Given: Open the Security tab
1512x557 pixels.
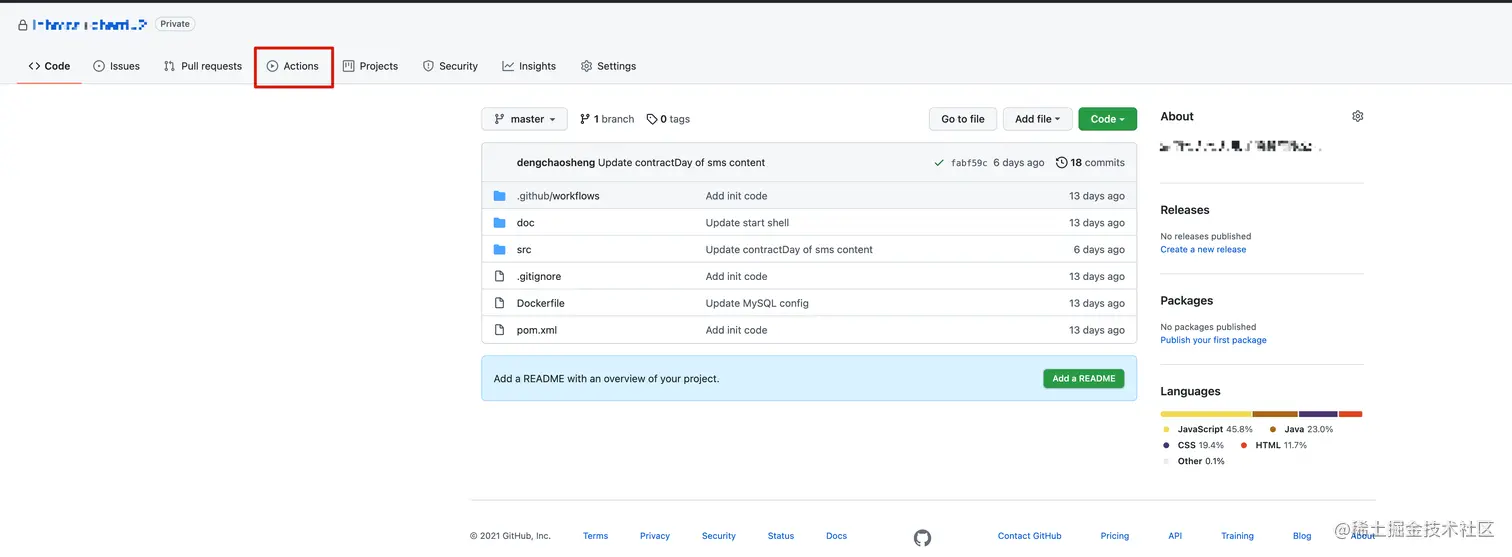Looking at the screenshot, I should tap(450, 66).
